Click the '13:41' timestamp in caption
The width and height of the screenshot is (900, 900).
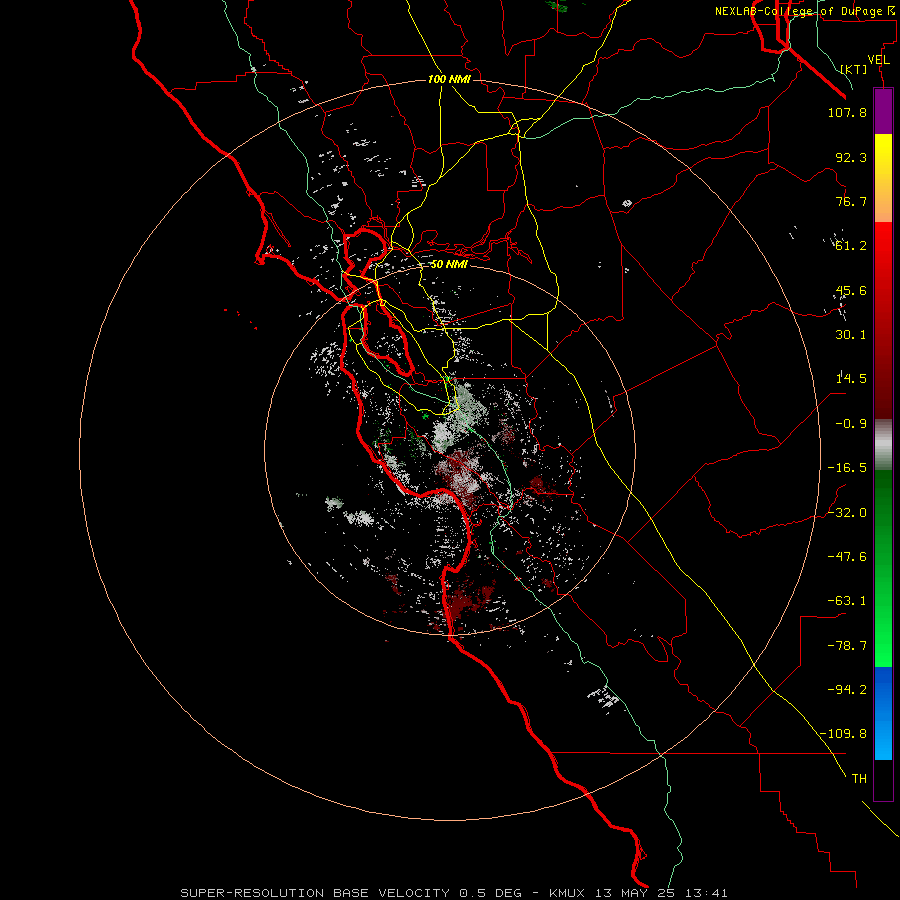(709, 893)
